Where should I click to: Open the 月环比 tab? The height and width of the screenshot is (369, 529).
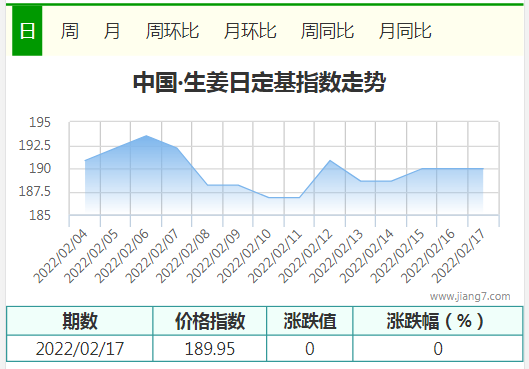coord(250,31)
